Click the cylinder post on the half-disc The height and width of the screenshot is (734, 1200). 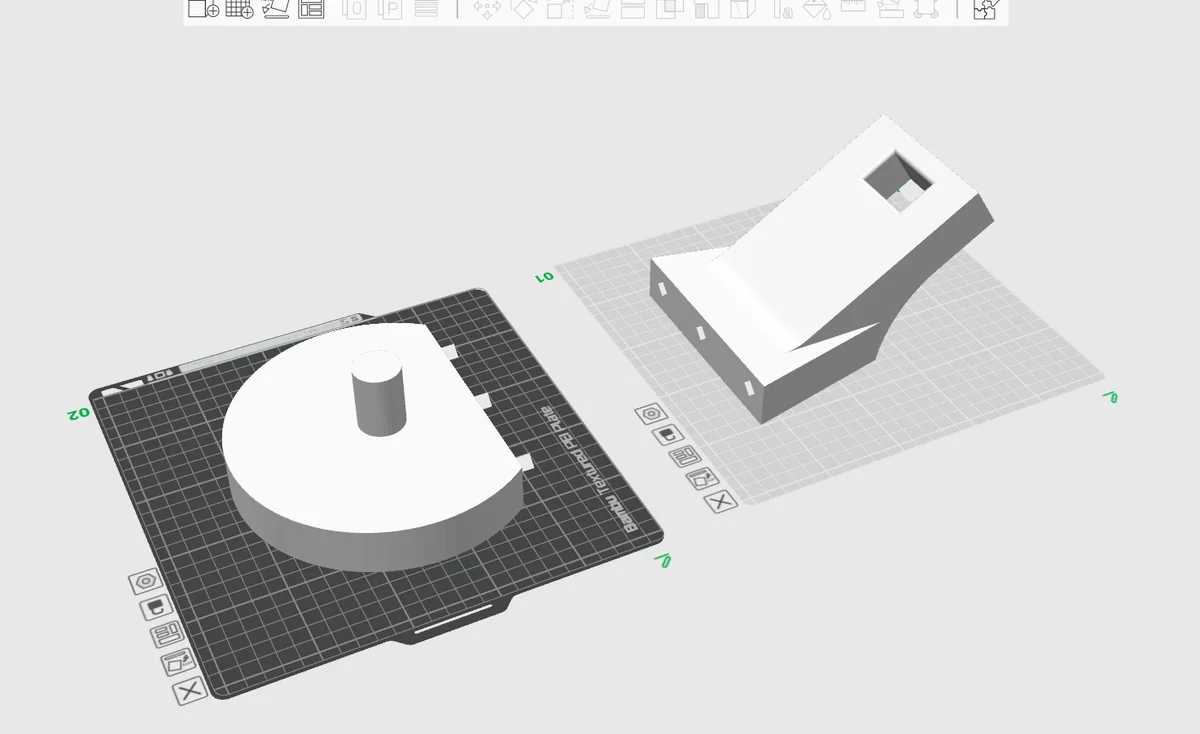[379, 394]
